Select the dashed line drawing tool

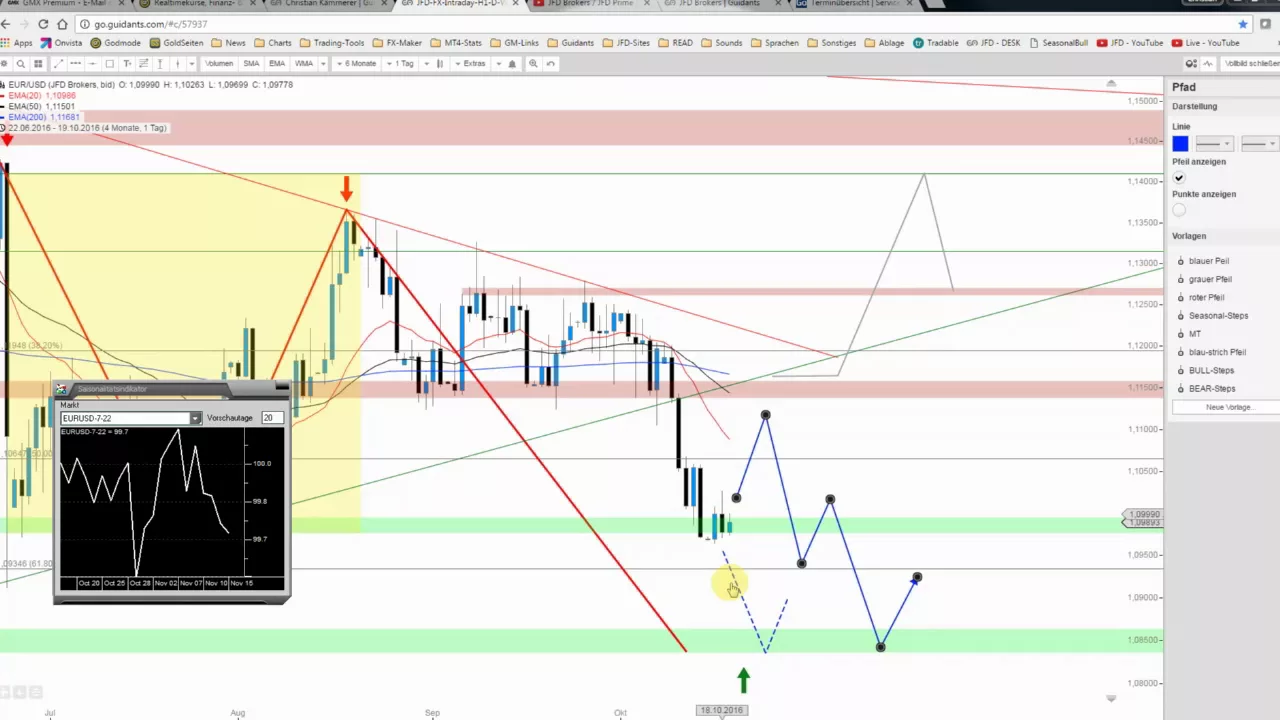pyautogui.click(x=76, y=63)
